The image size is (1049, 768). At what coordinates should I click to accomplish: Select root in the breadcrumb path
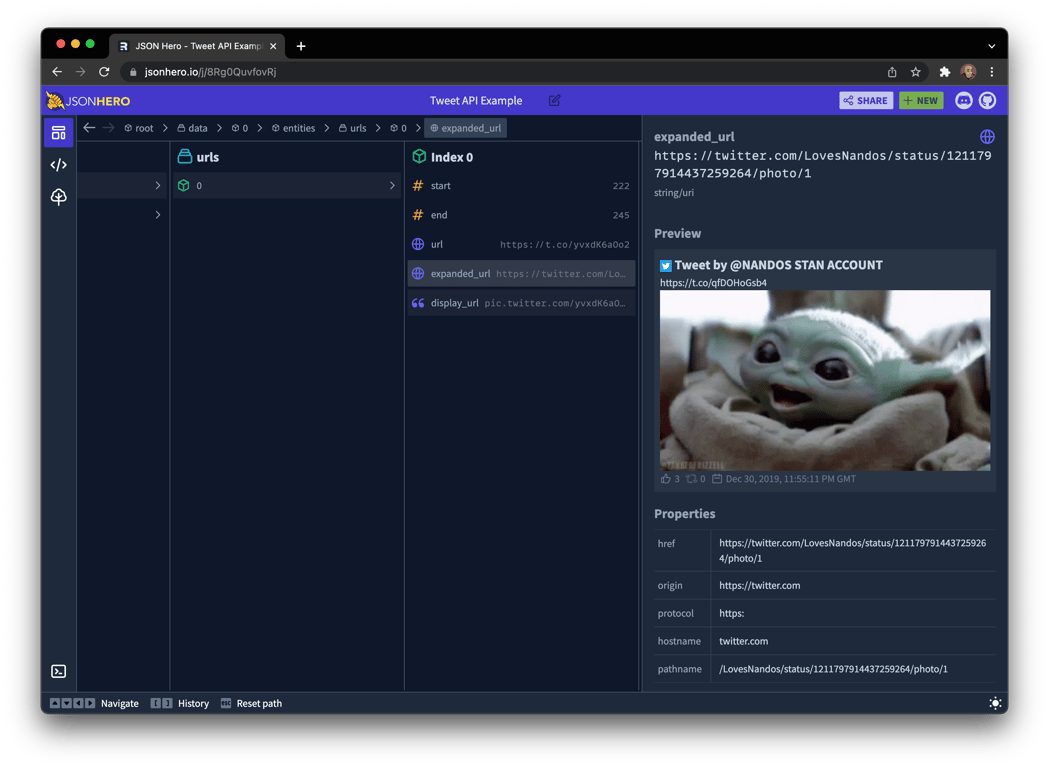(x=138, y=128)
